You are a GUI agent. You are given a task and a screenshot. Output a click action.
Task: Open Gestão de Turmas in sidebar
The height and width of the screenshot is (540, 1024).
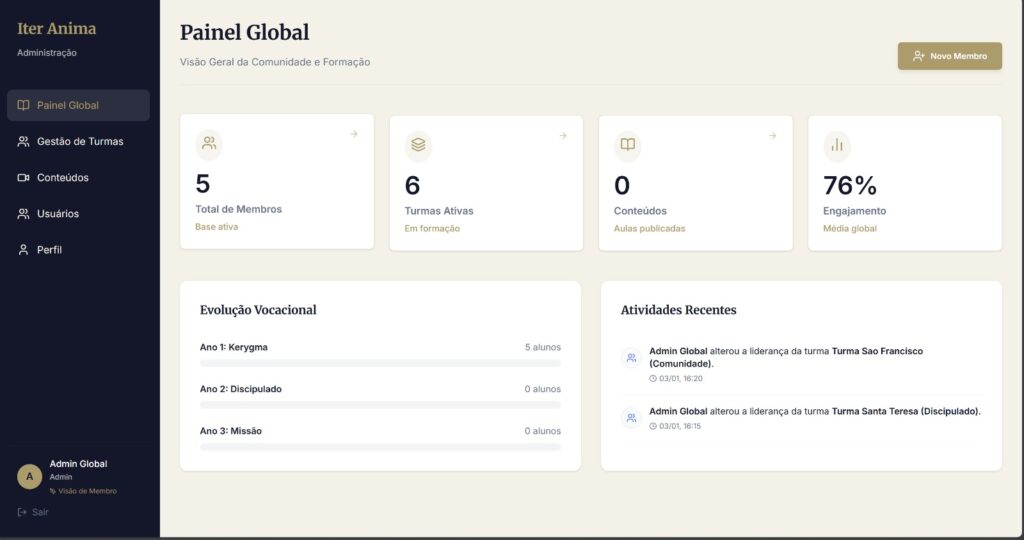pos(78,142)
